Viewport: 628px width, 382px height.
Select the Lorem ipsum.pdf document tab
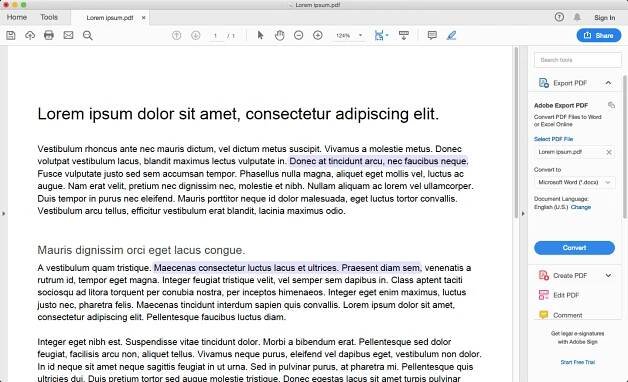pyautogui.click(x=110, y=18)
